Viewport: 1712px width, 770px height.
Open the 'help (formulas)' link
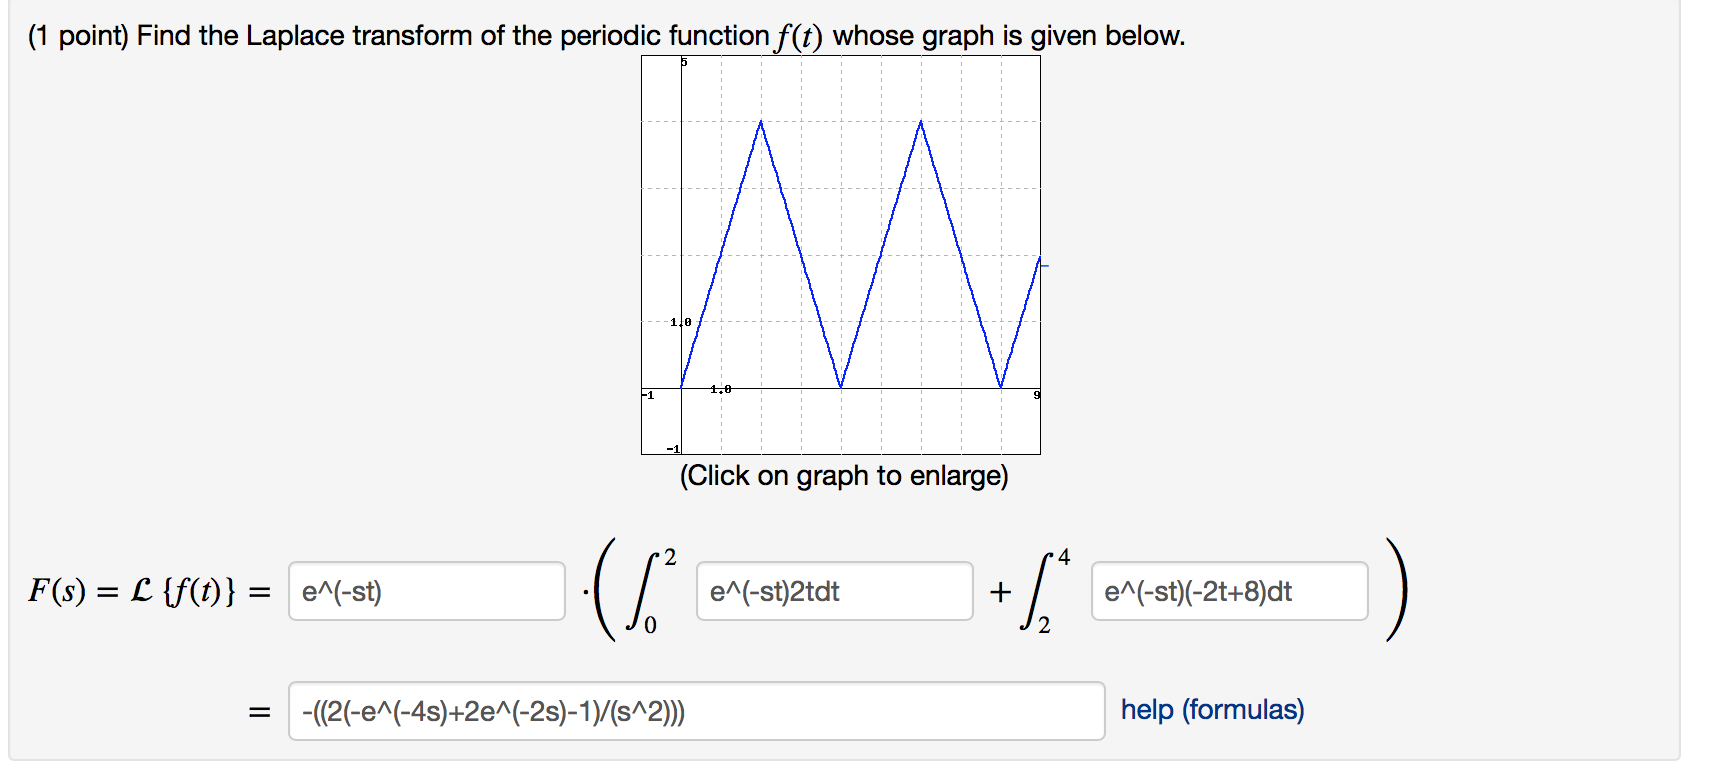coord(1214,710)
